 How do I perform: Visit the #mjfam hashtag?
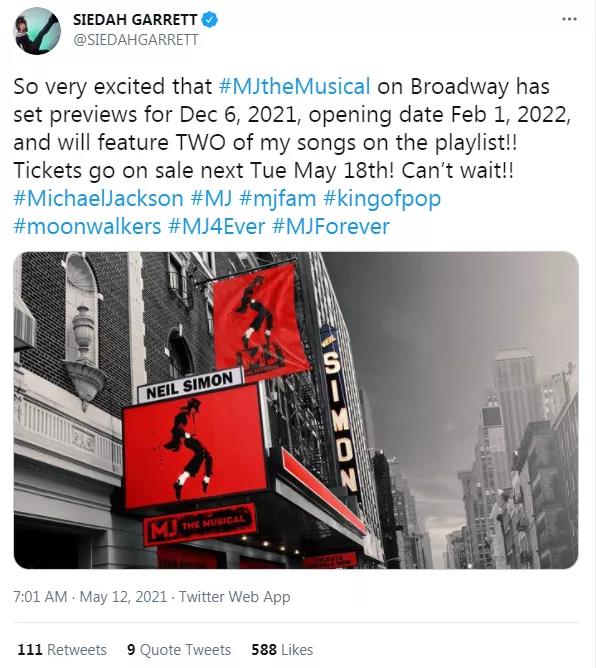click(x=278, y=199)
